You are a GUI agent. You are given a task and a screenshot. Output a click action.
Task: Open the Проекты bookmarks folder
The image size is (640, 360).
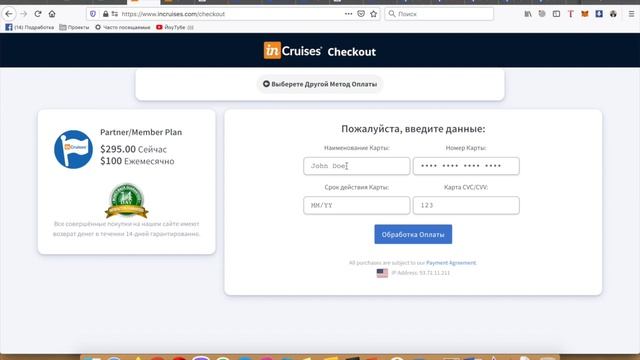pyautogui.click(x=74, y=27)
